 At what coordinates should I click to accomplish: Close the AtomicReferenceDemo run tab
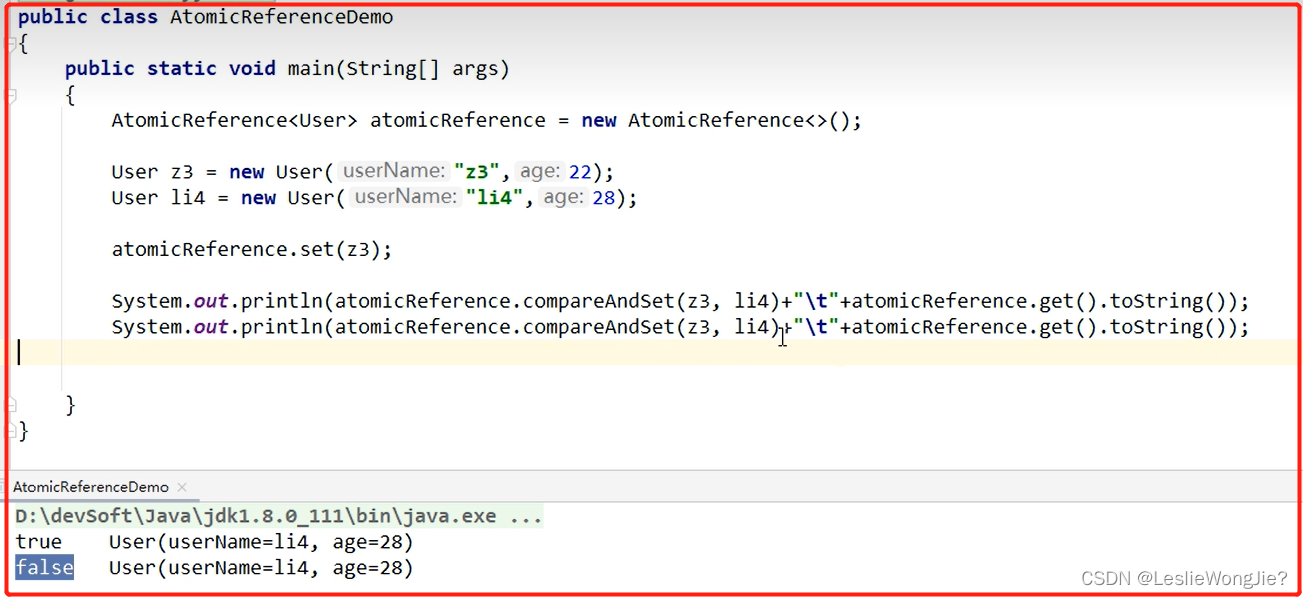[182, 487]
